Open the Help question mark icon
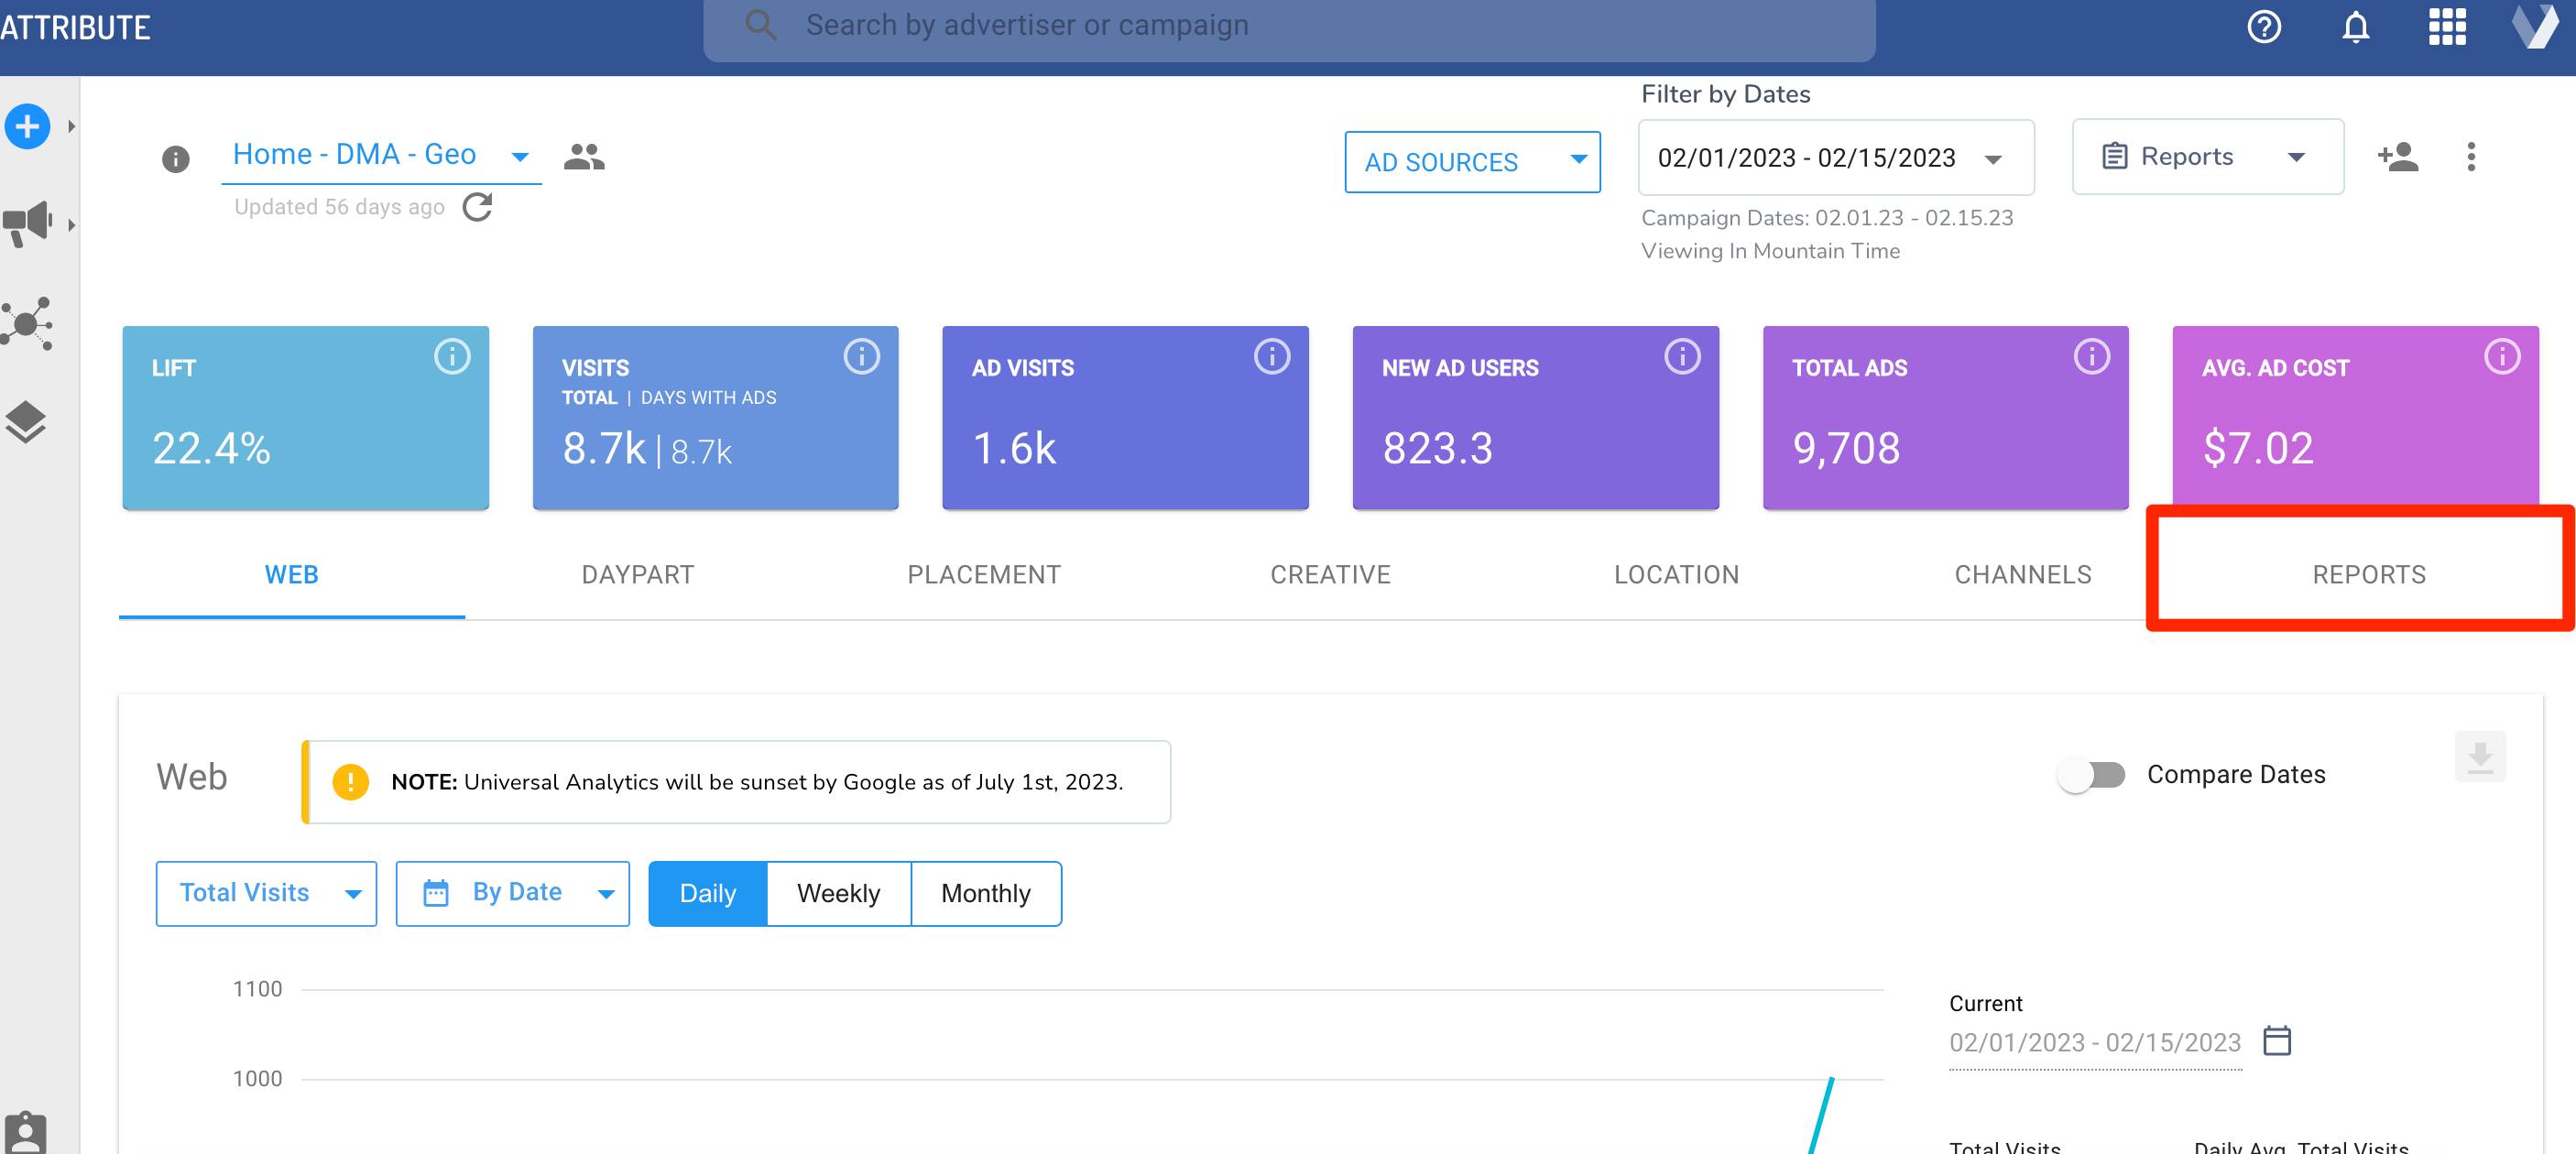This screenshot has width=2576, height=1154. click(2265, 27)
